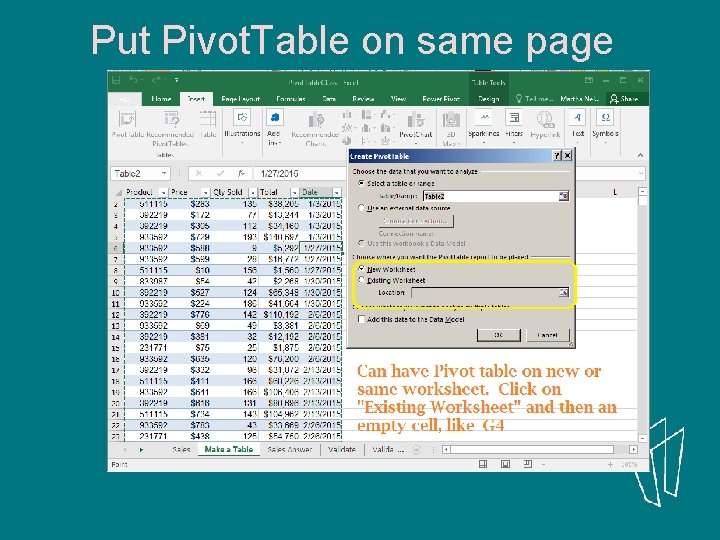Expand the Name Box dropdown showing Table2

164,173
